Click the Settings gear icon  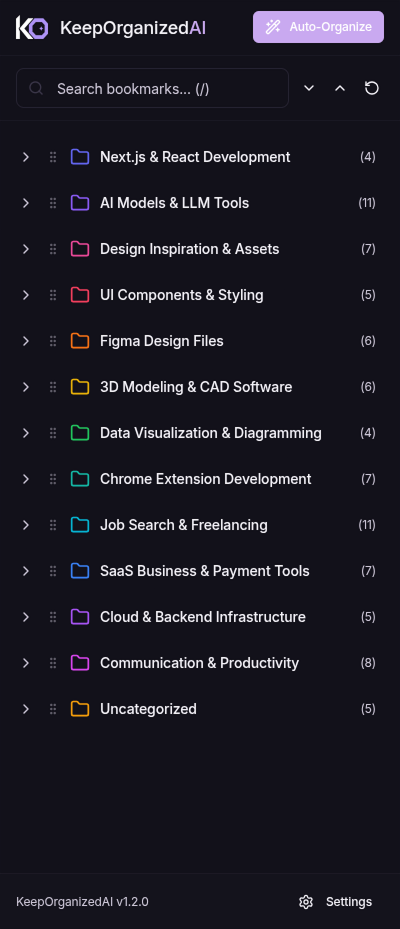pyautogui.click(x=306, y=902)
